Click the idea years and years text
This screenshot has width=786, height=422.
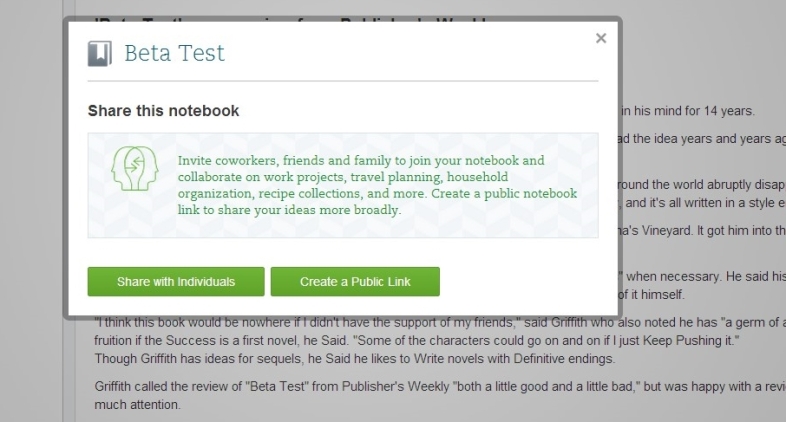tap(702, 139)
